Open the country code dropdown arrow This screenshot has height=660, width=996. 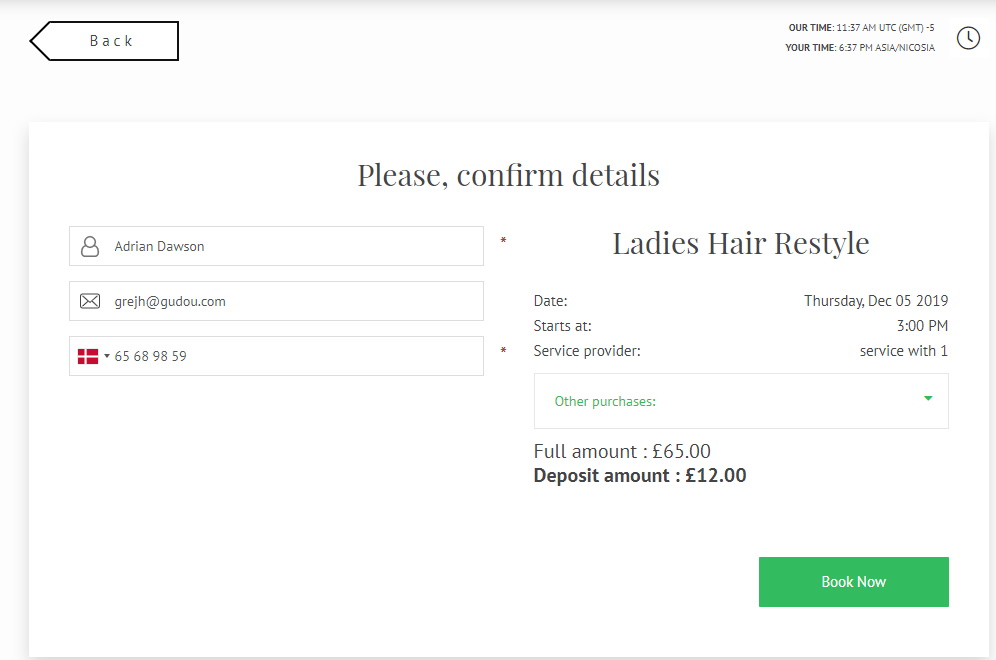click(x=107, y=356)
